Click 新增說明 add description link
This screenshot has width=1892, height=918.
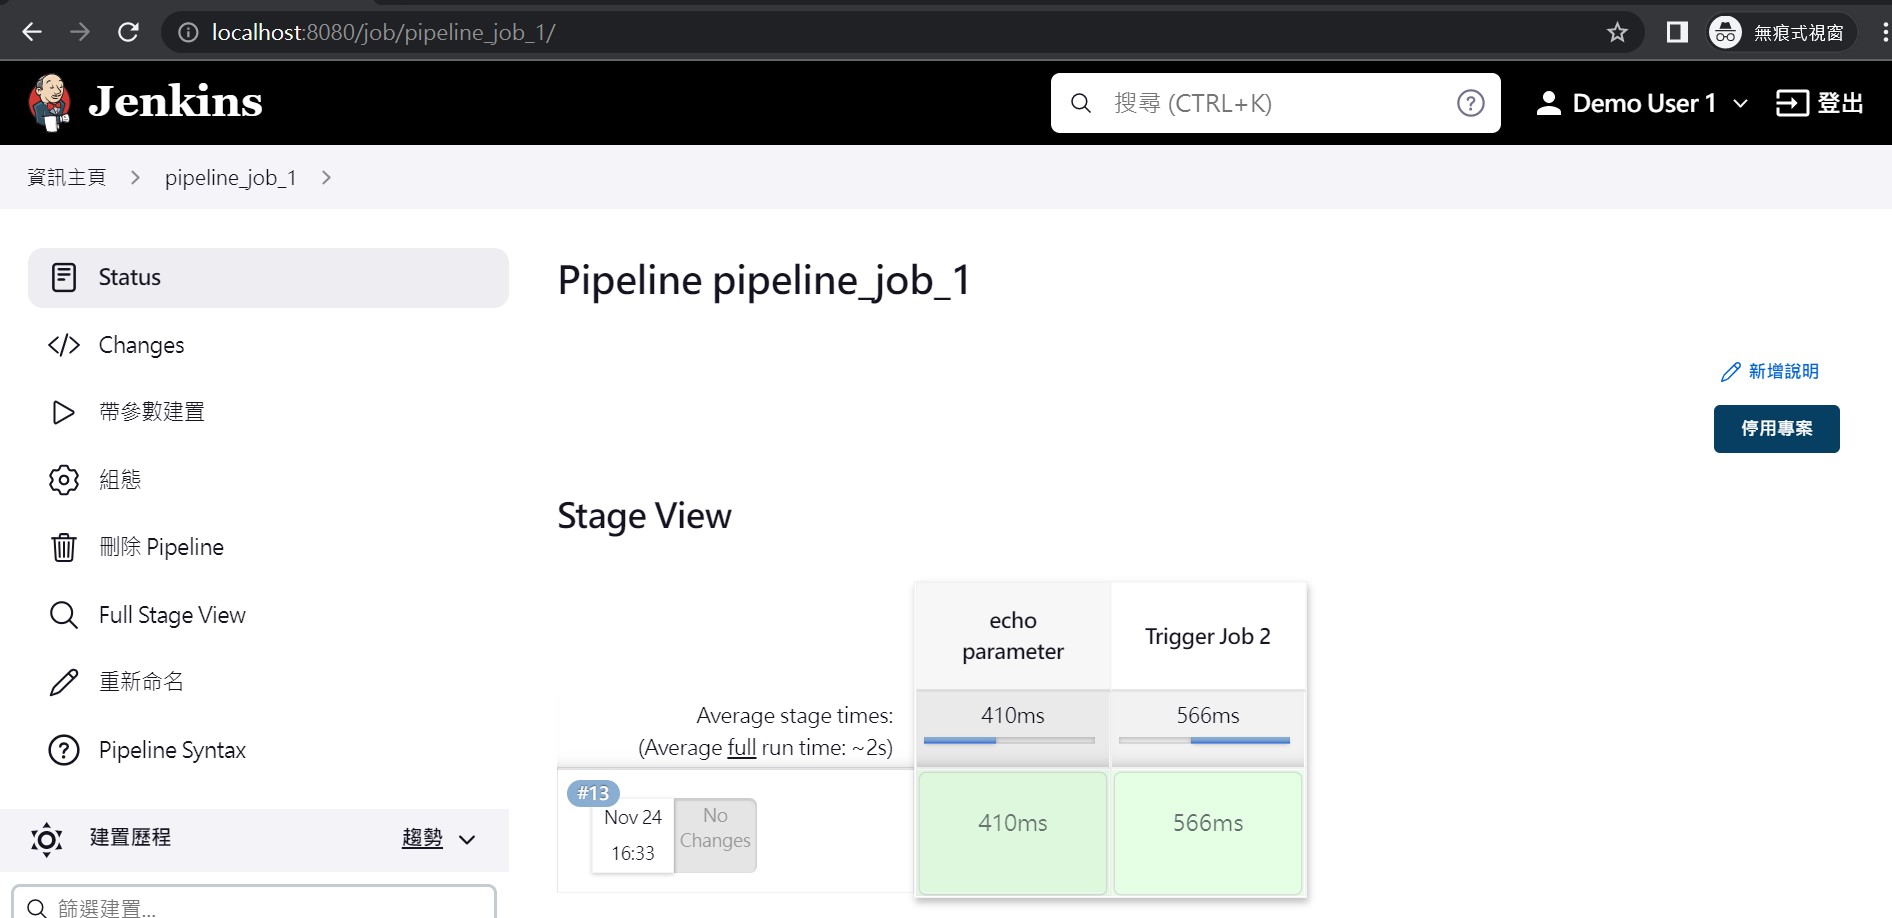coord(1769,371)
